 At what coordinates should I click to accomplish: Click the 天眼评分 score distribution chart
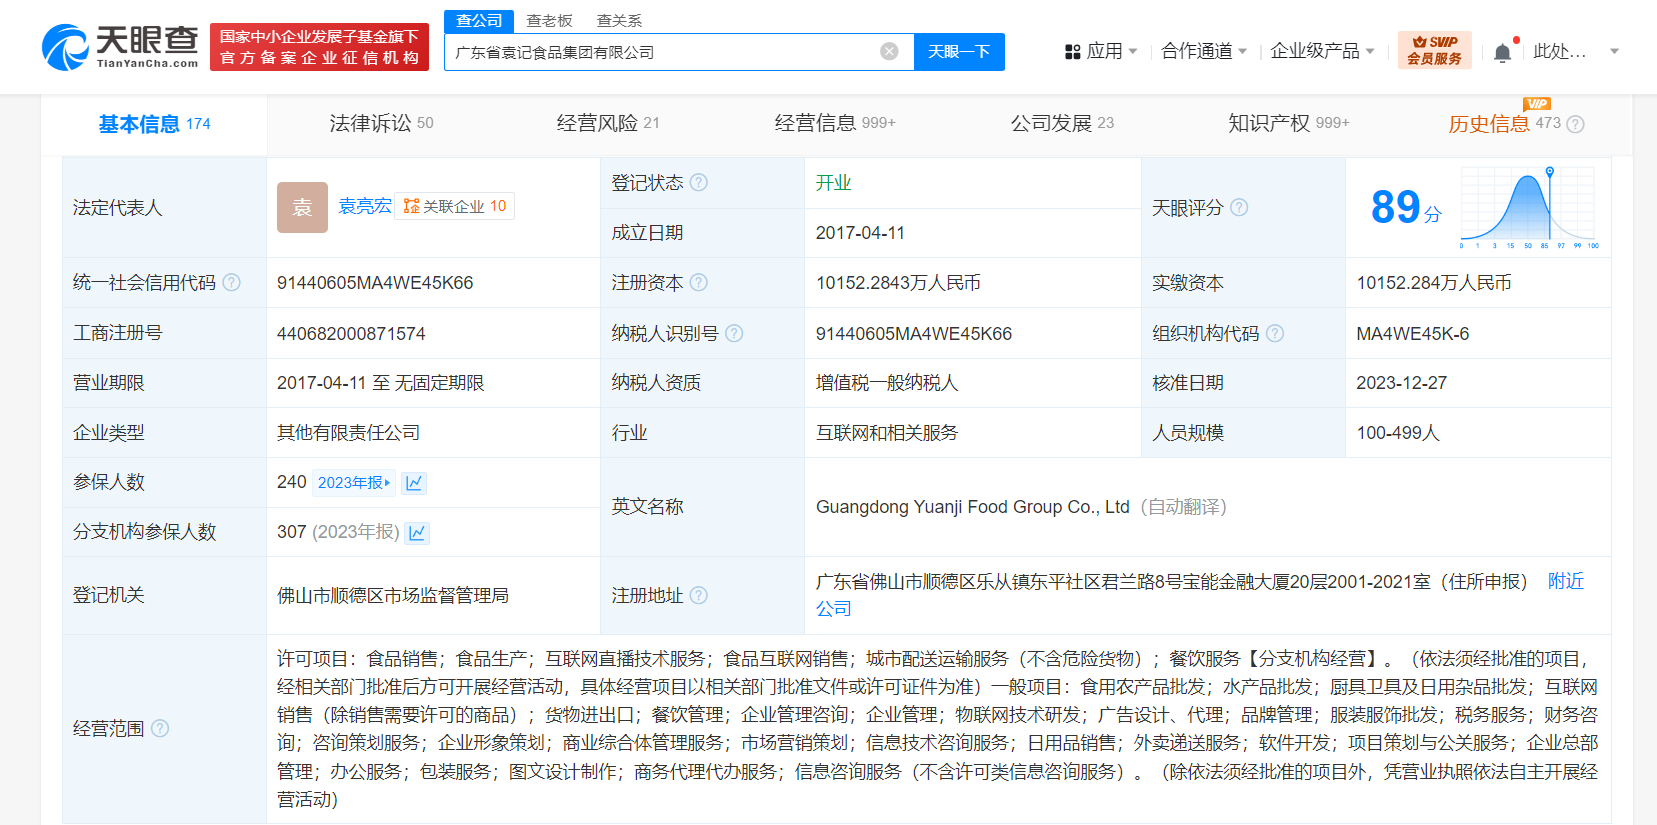(1528, 207)
